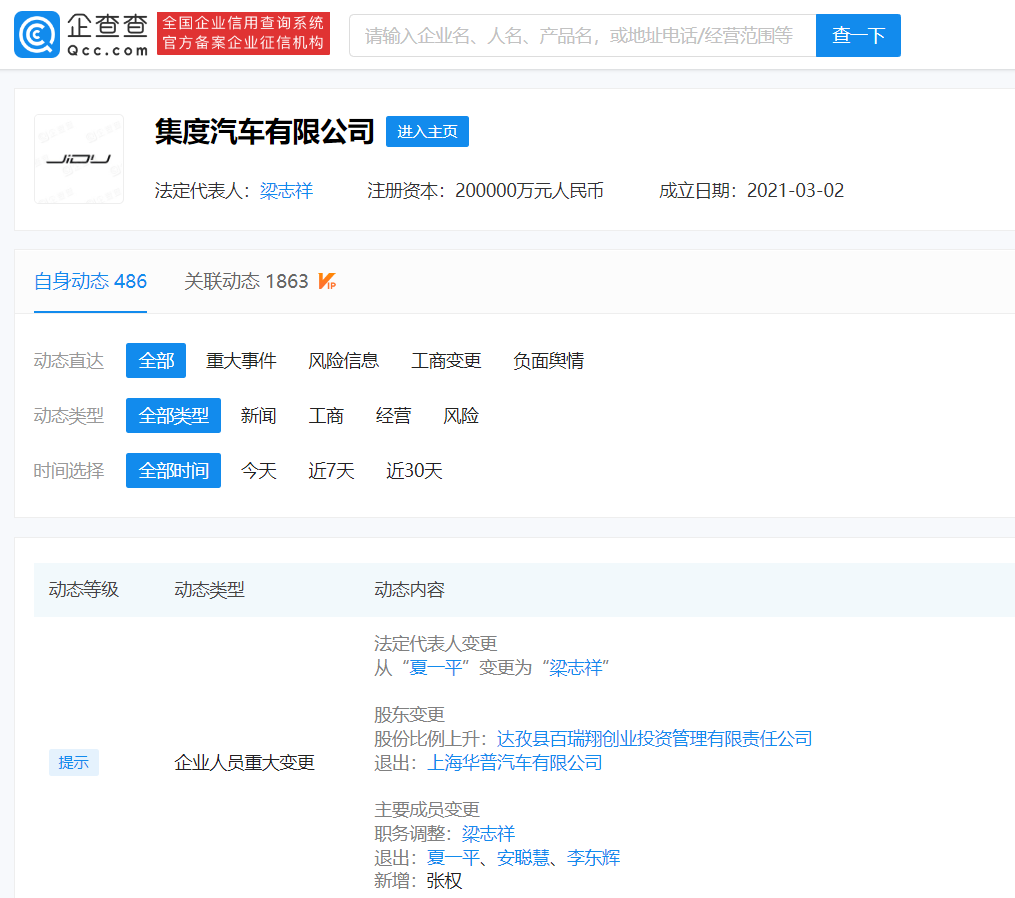Filter by 今天 time range
The width and height of the screenshot is (1015, 898).
click(258, 470)
